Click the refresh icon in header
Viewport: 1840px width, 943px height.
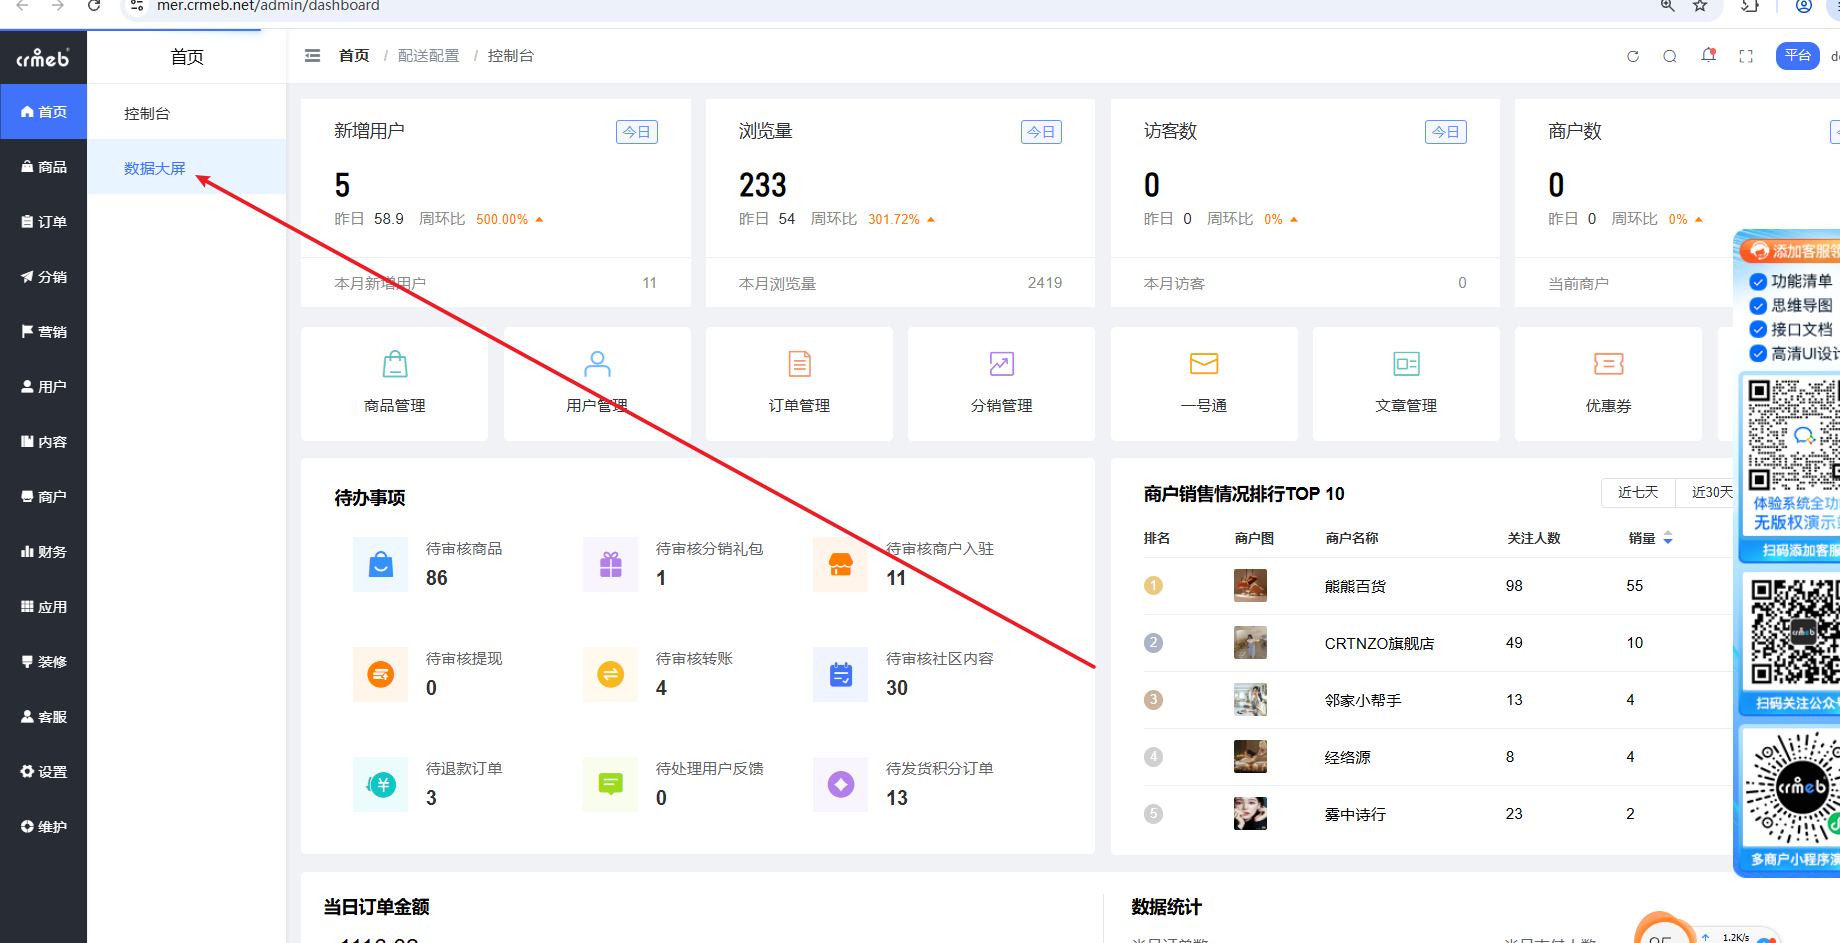(1633, 56)
